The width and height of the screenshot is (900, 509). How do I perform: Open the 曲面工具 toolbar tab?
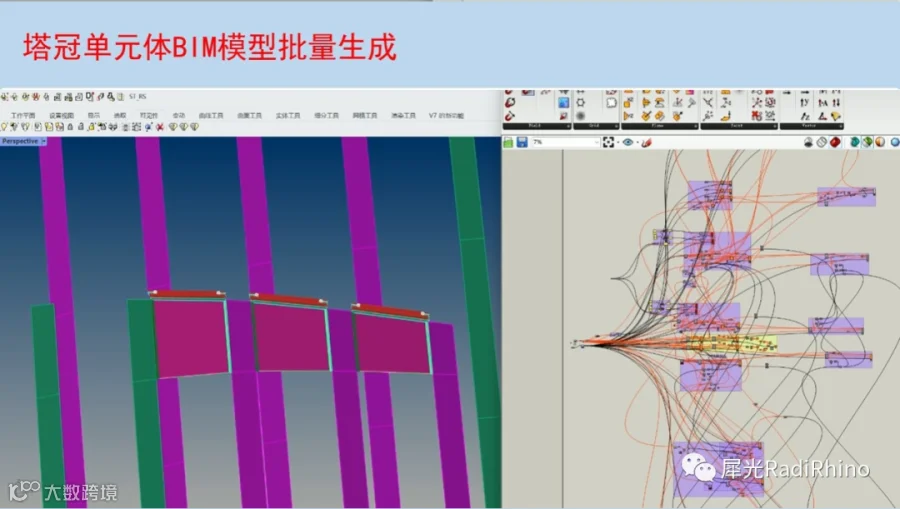tap(249, 115)
